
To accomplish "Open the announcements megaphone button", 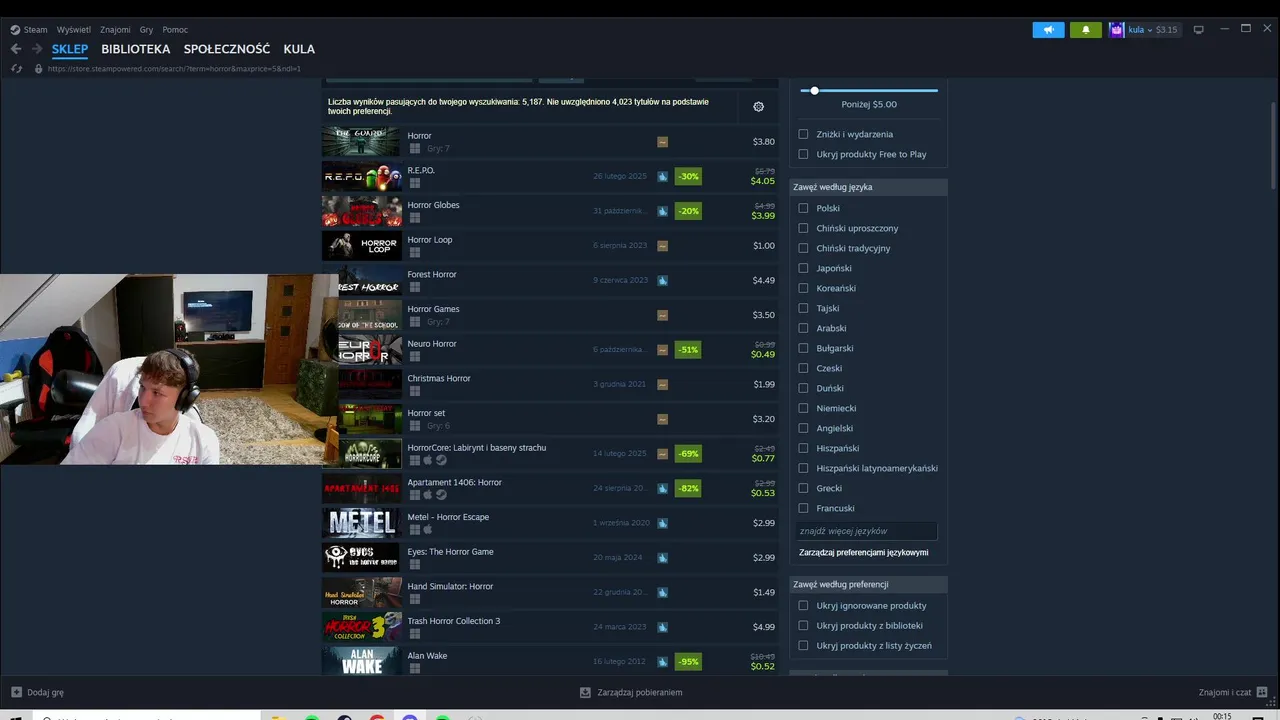I will pos(1048,30).
